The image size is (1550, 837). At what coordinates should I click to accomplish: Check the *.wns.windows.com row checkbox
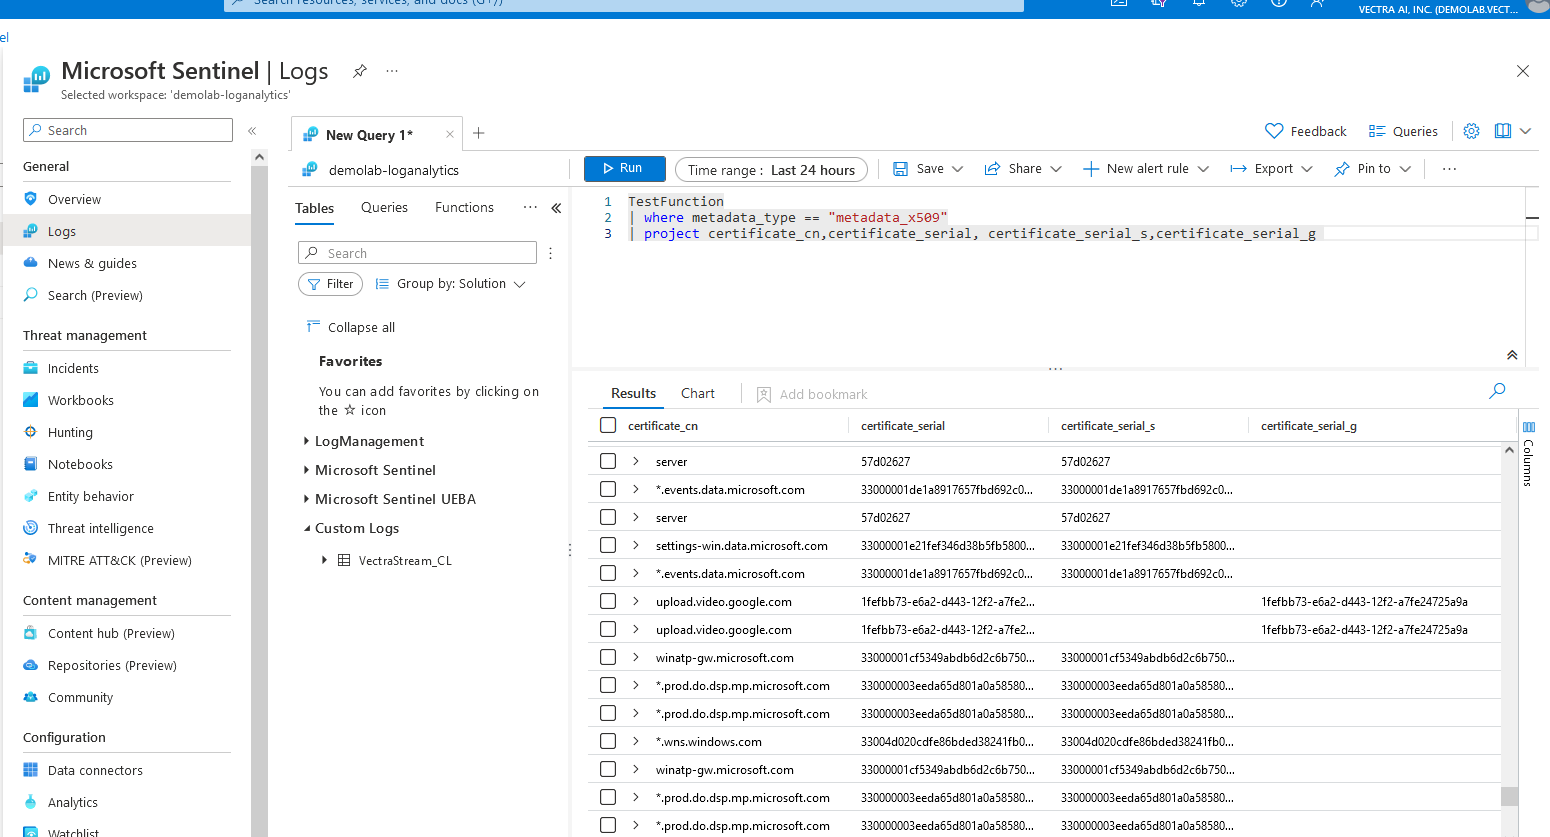click(608, 741)
